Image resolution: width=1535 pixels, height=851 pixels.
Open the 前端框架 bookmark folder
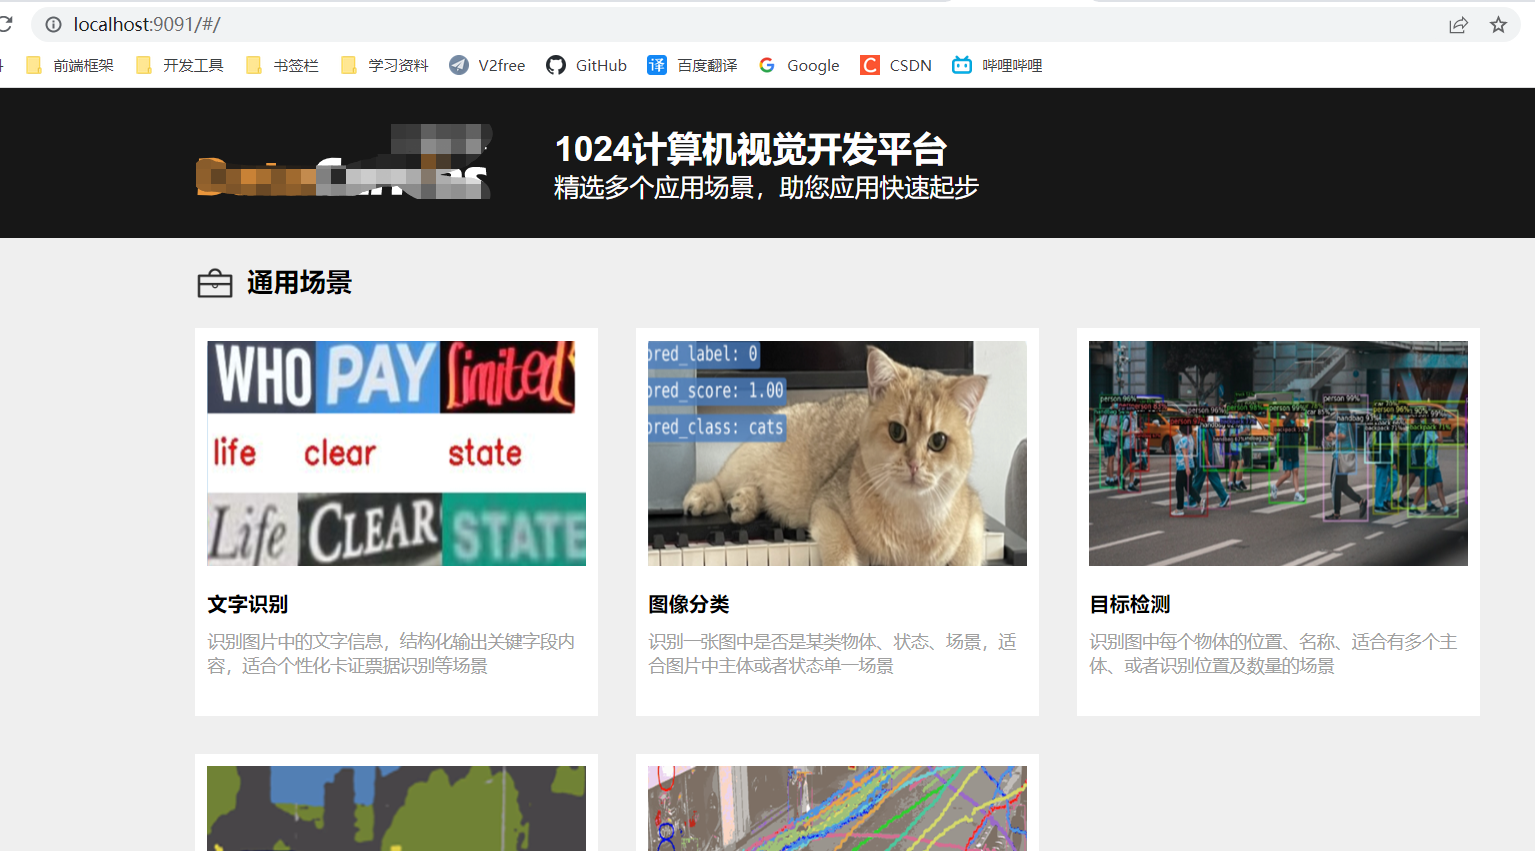[x=70, y=65]
